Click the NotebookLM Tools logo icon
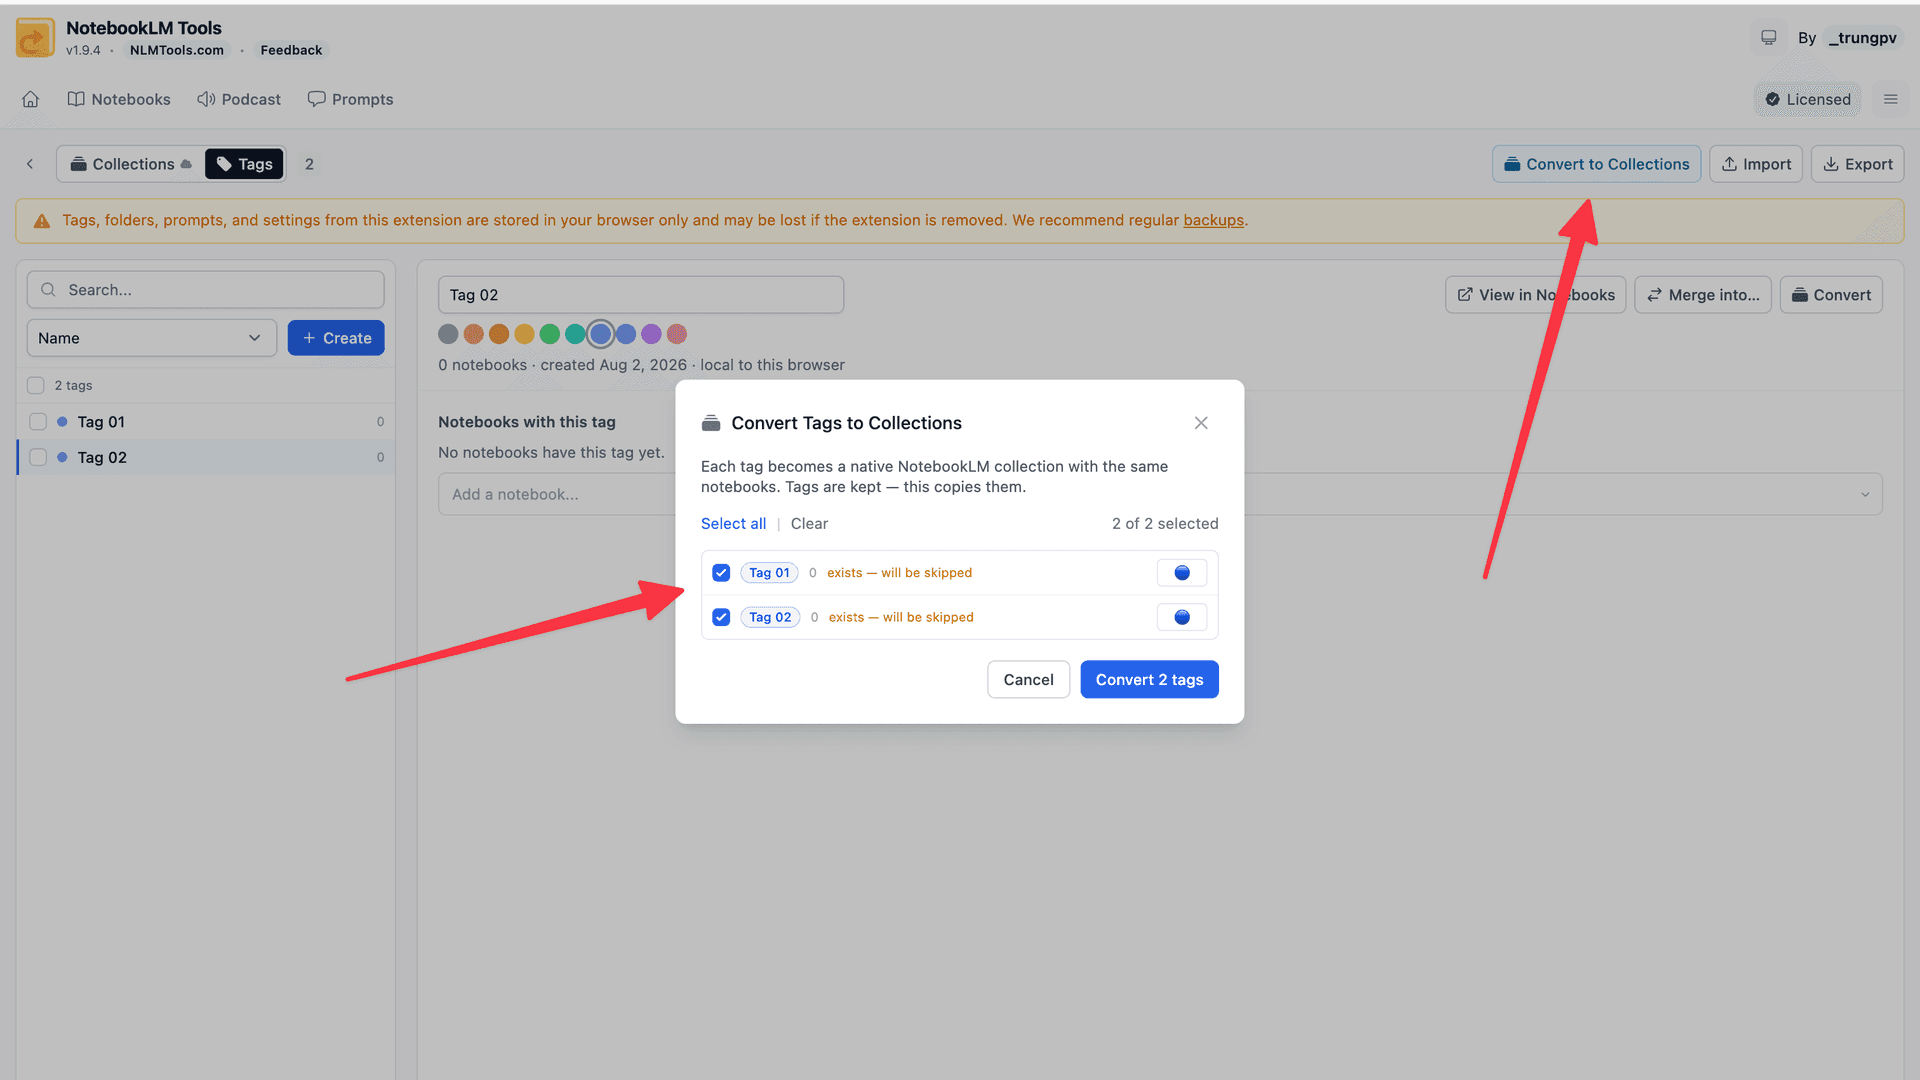The width and height of the screenshot is (1920, 1080). click(x=35, y=38)
